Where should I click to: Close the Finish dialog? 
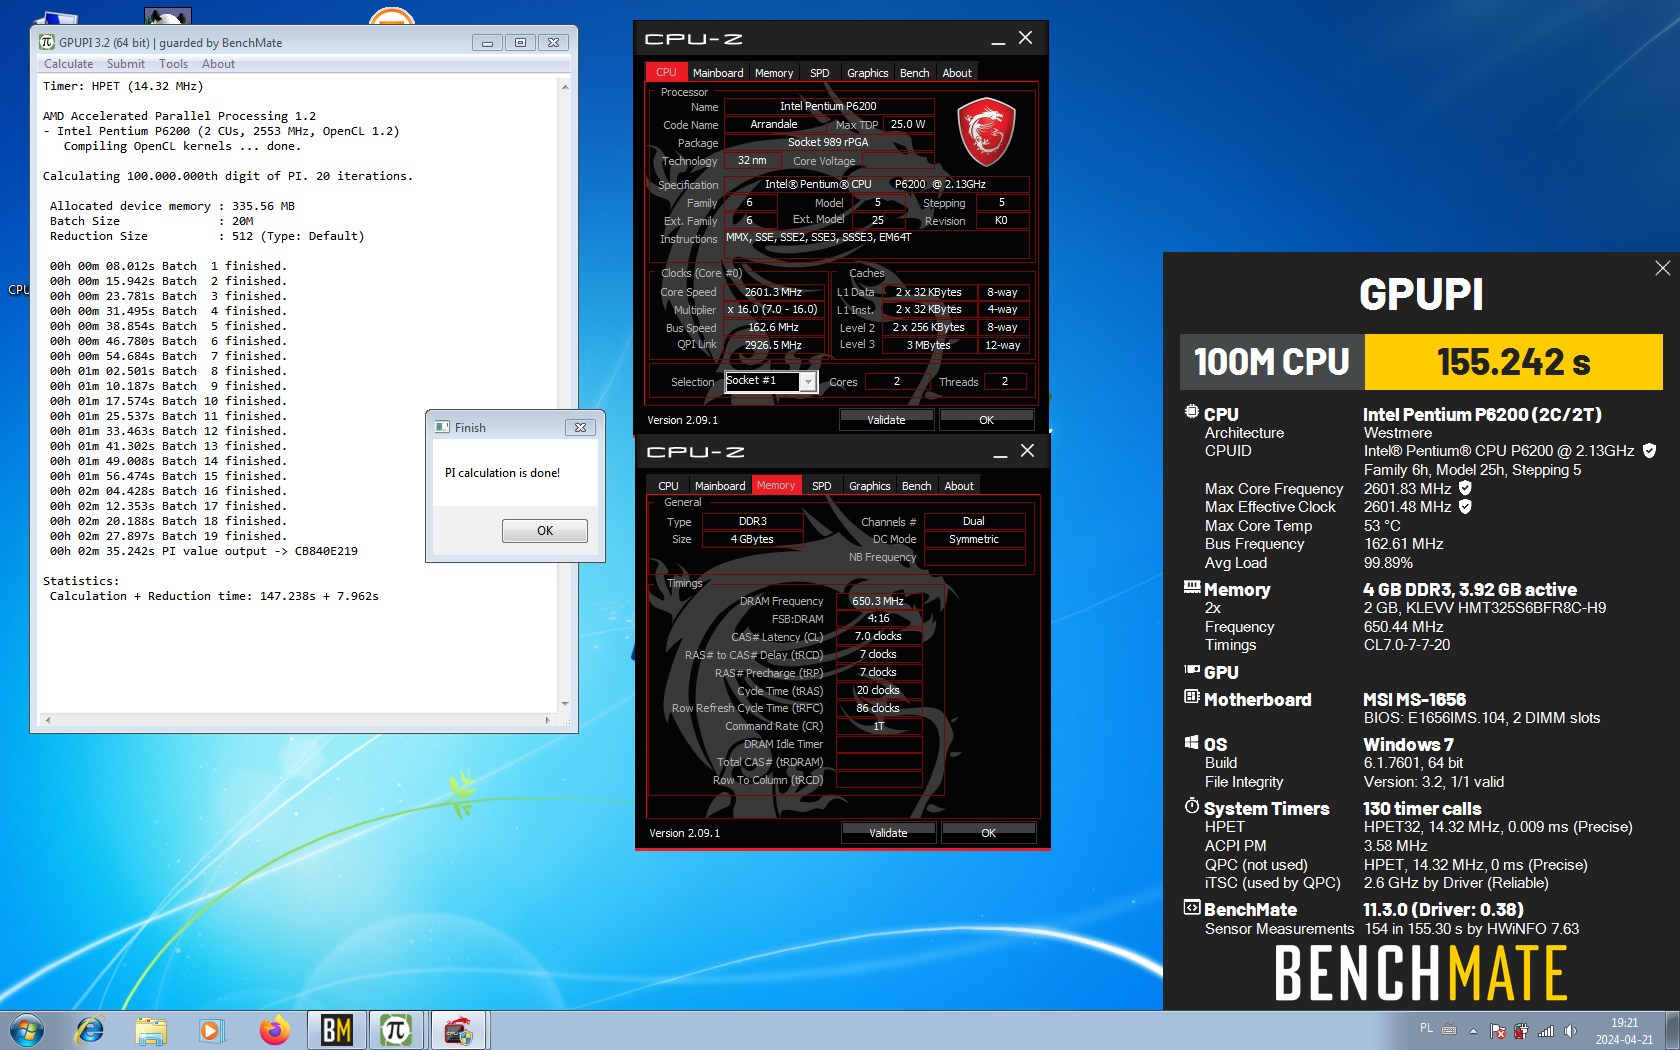tap(580, 427)
